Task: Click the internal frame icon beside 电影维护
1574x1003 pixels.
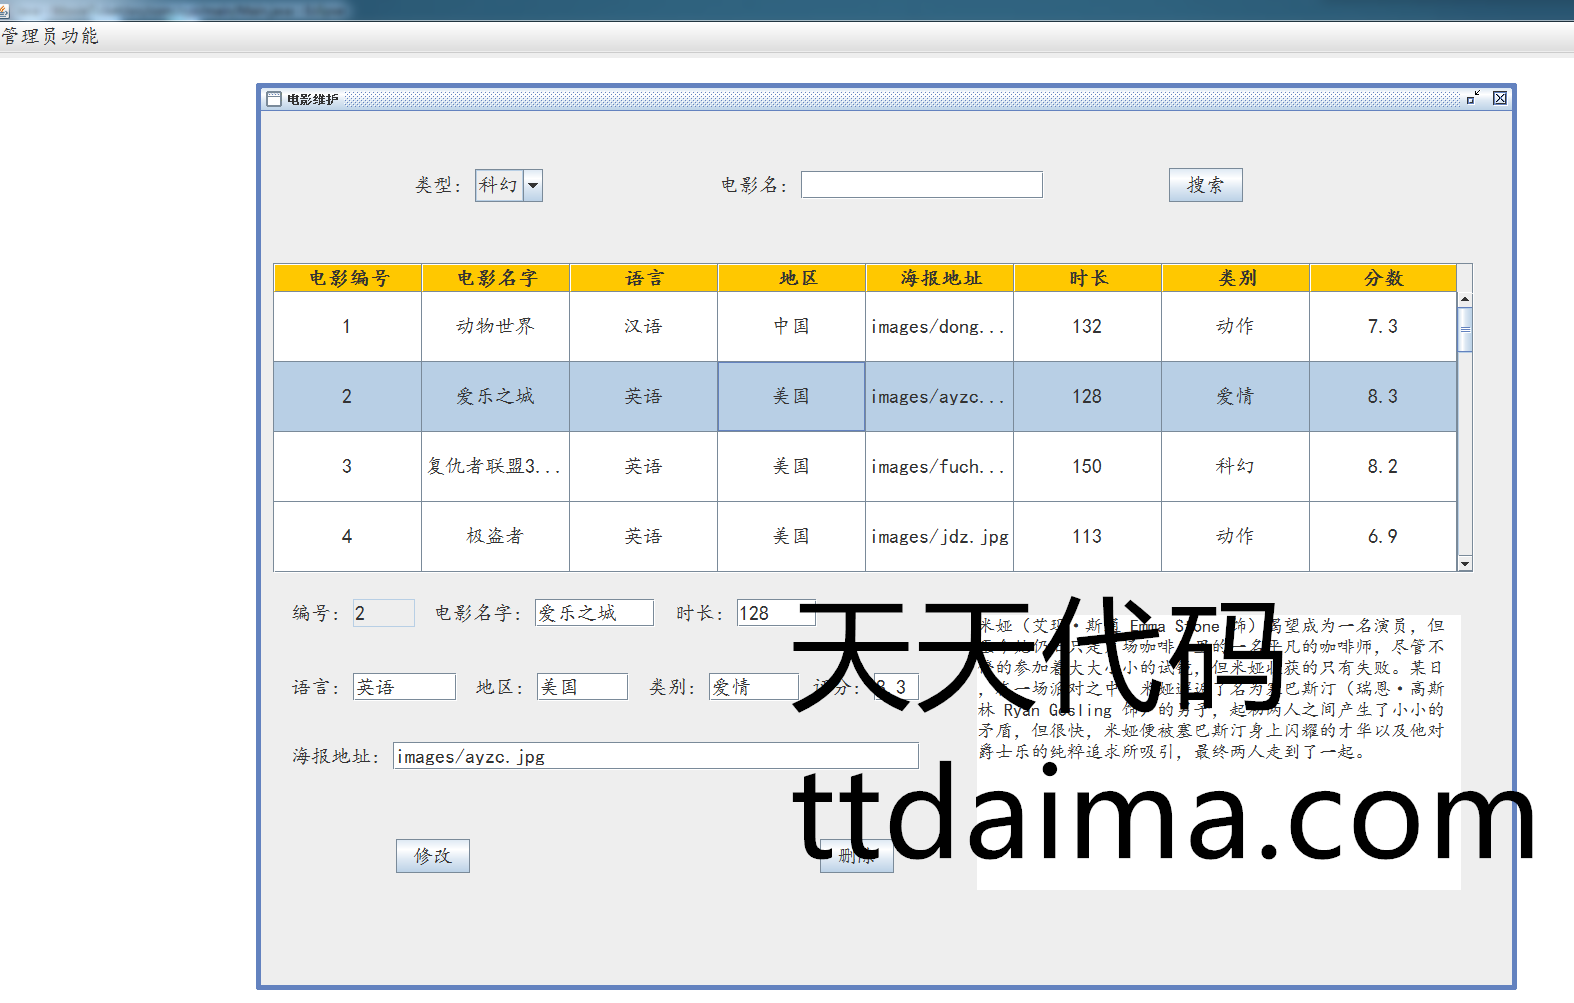Action: 274,99
